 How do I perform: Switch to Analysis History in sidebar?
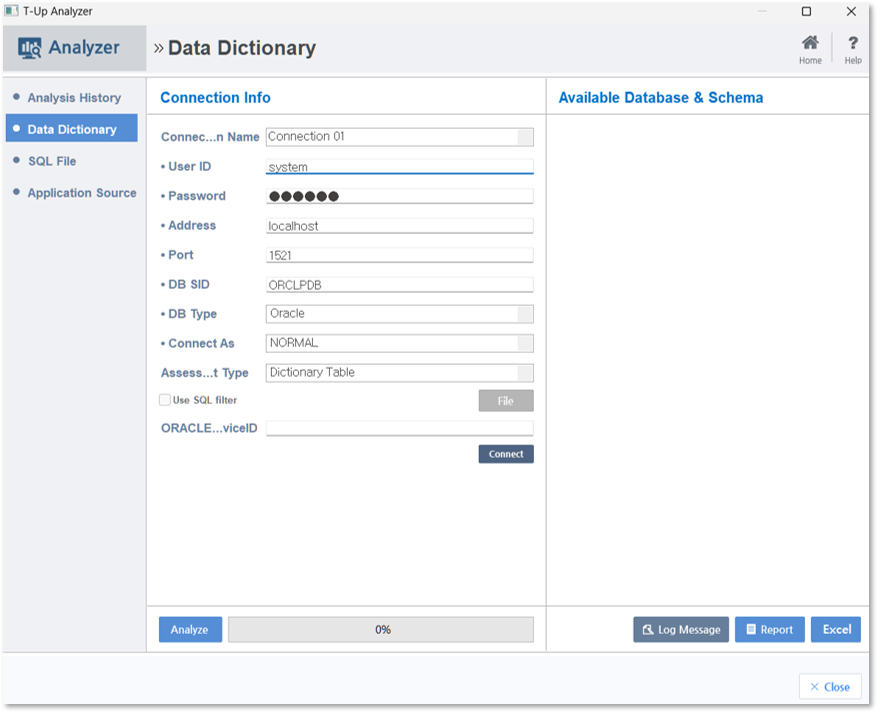74,98
